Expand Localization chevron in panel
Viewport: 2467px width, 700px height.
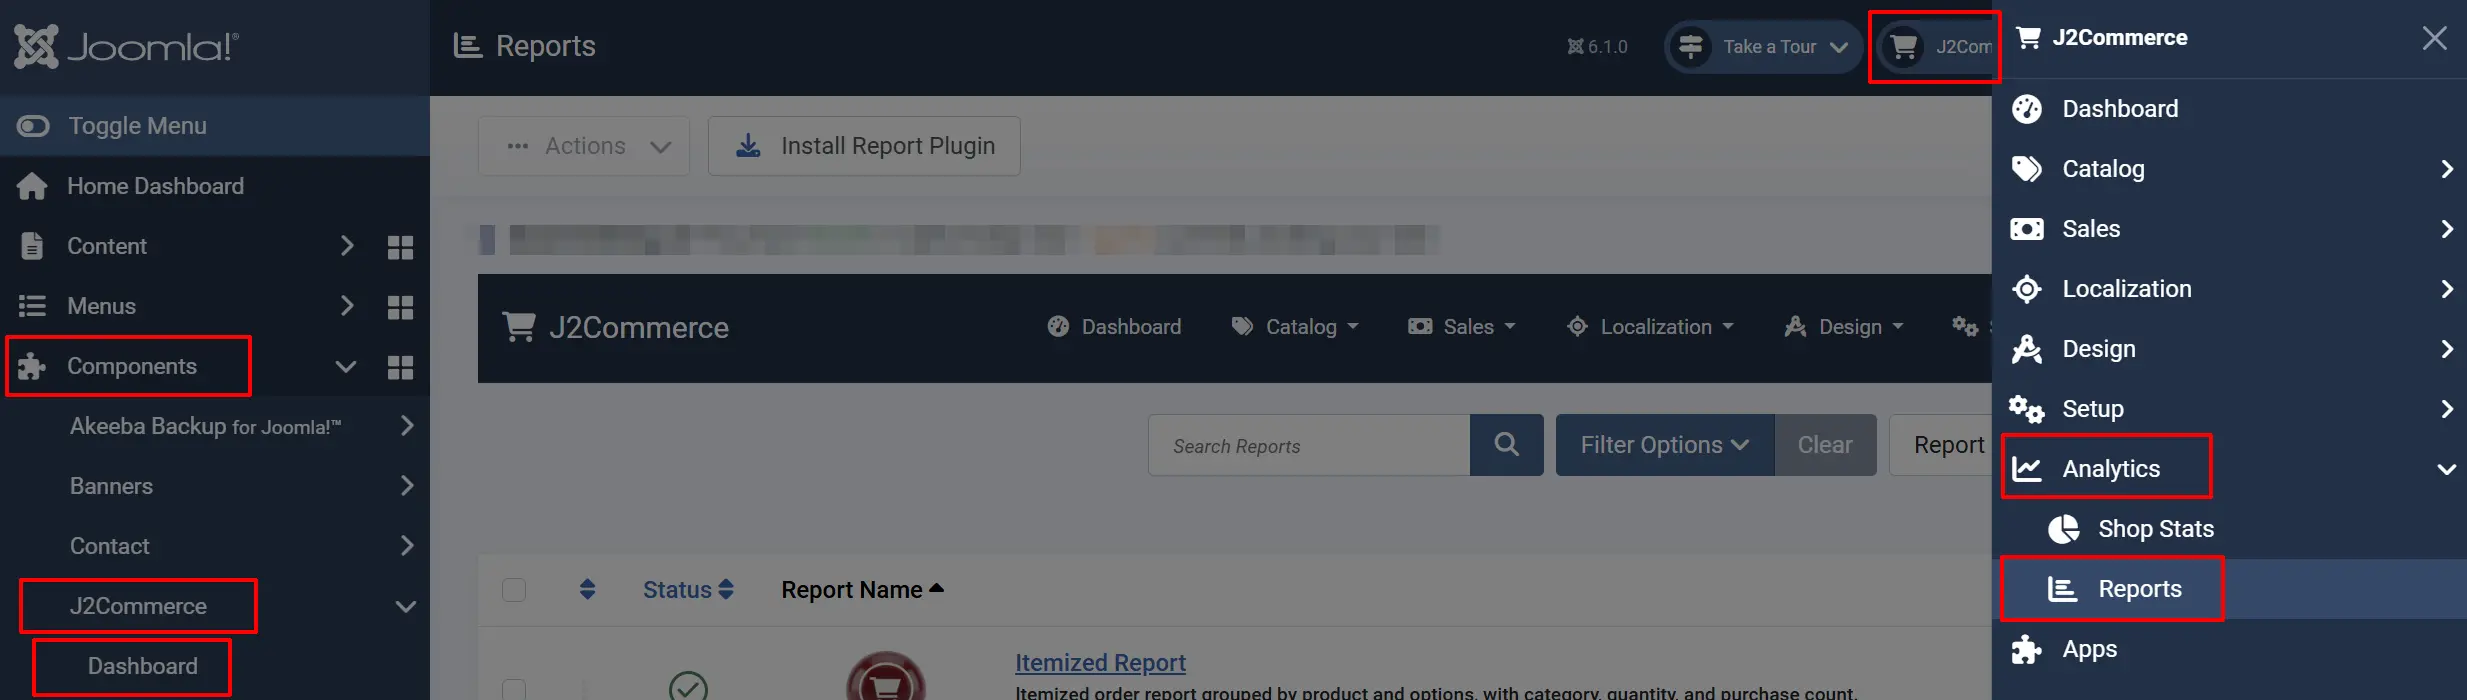coord(2446,289)
